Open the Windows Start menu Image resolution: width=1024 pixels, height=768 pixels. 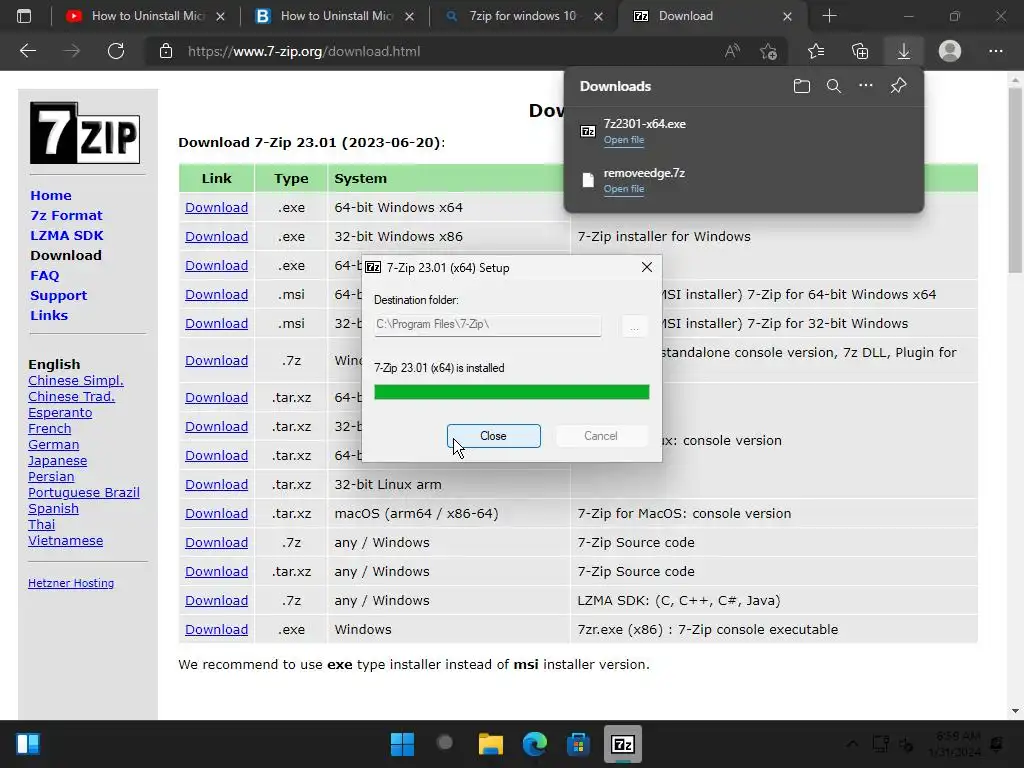[x=402, y=744]
